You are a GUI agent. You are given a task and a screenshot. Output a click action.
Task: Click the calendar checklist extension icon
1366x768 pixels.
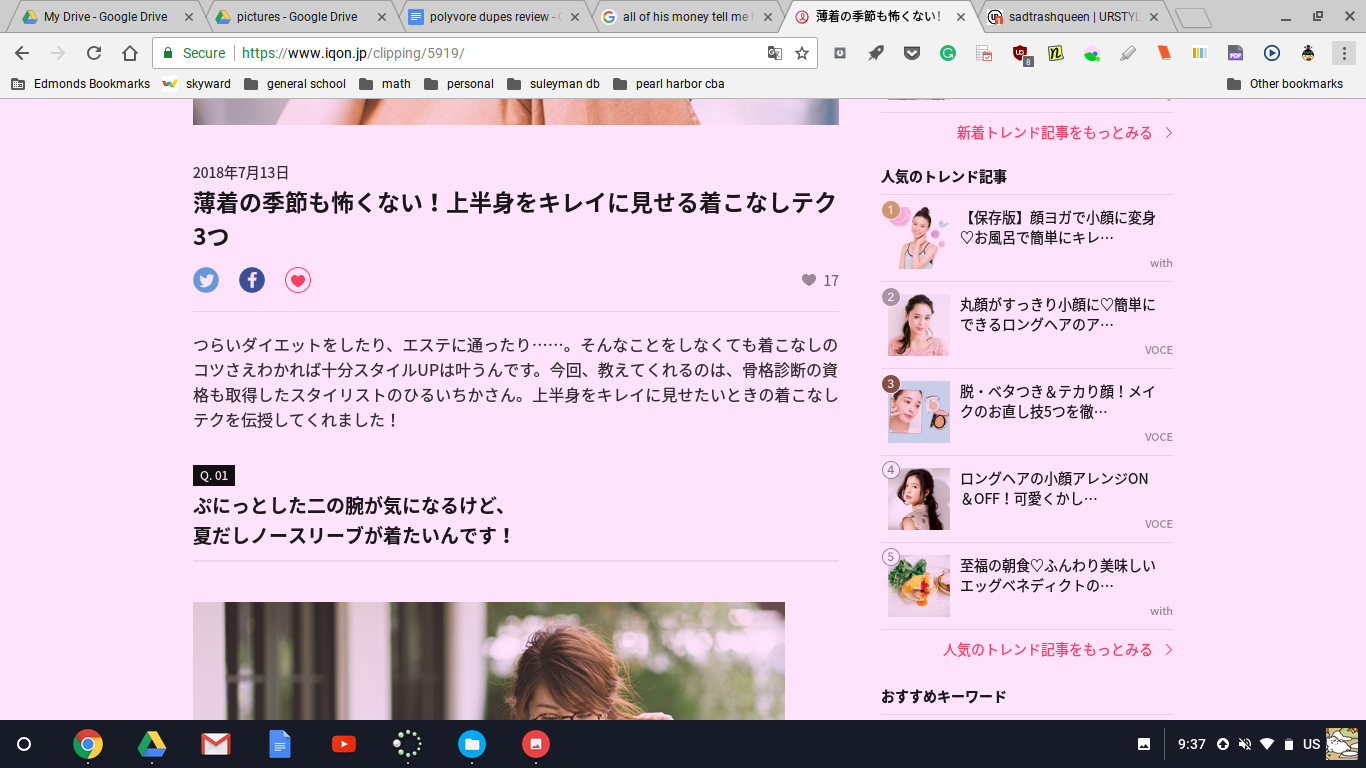984,53
